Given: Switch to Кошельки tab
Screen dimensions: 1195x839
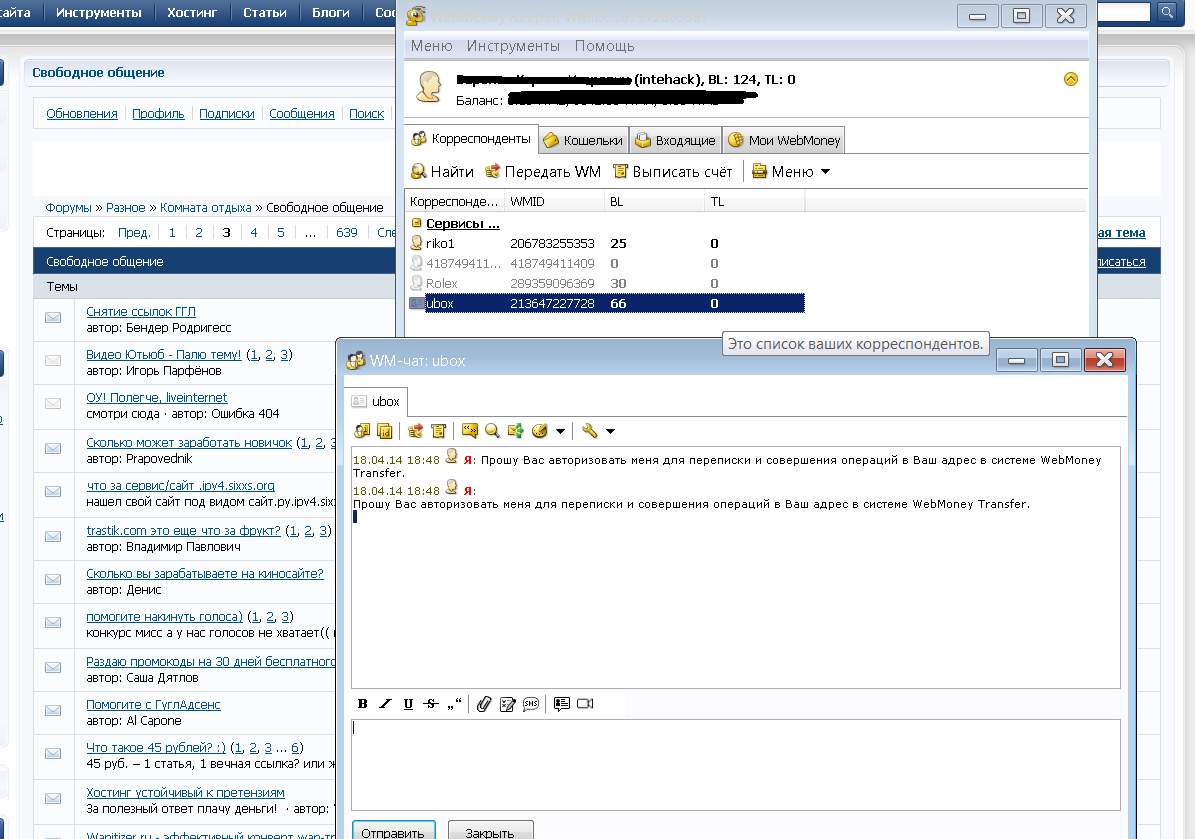Looking at the screenshot, I should pyautogui.click(x=584, y=140).
